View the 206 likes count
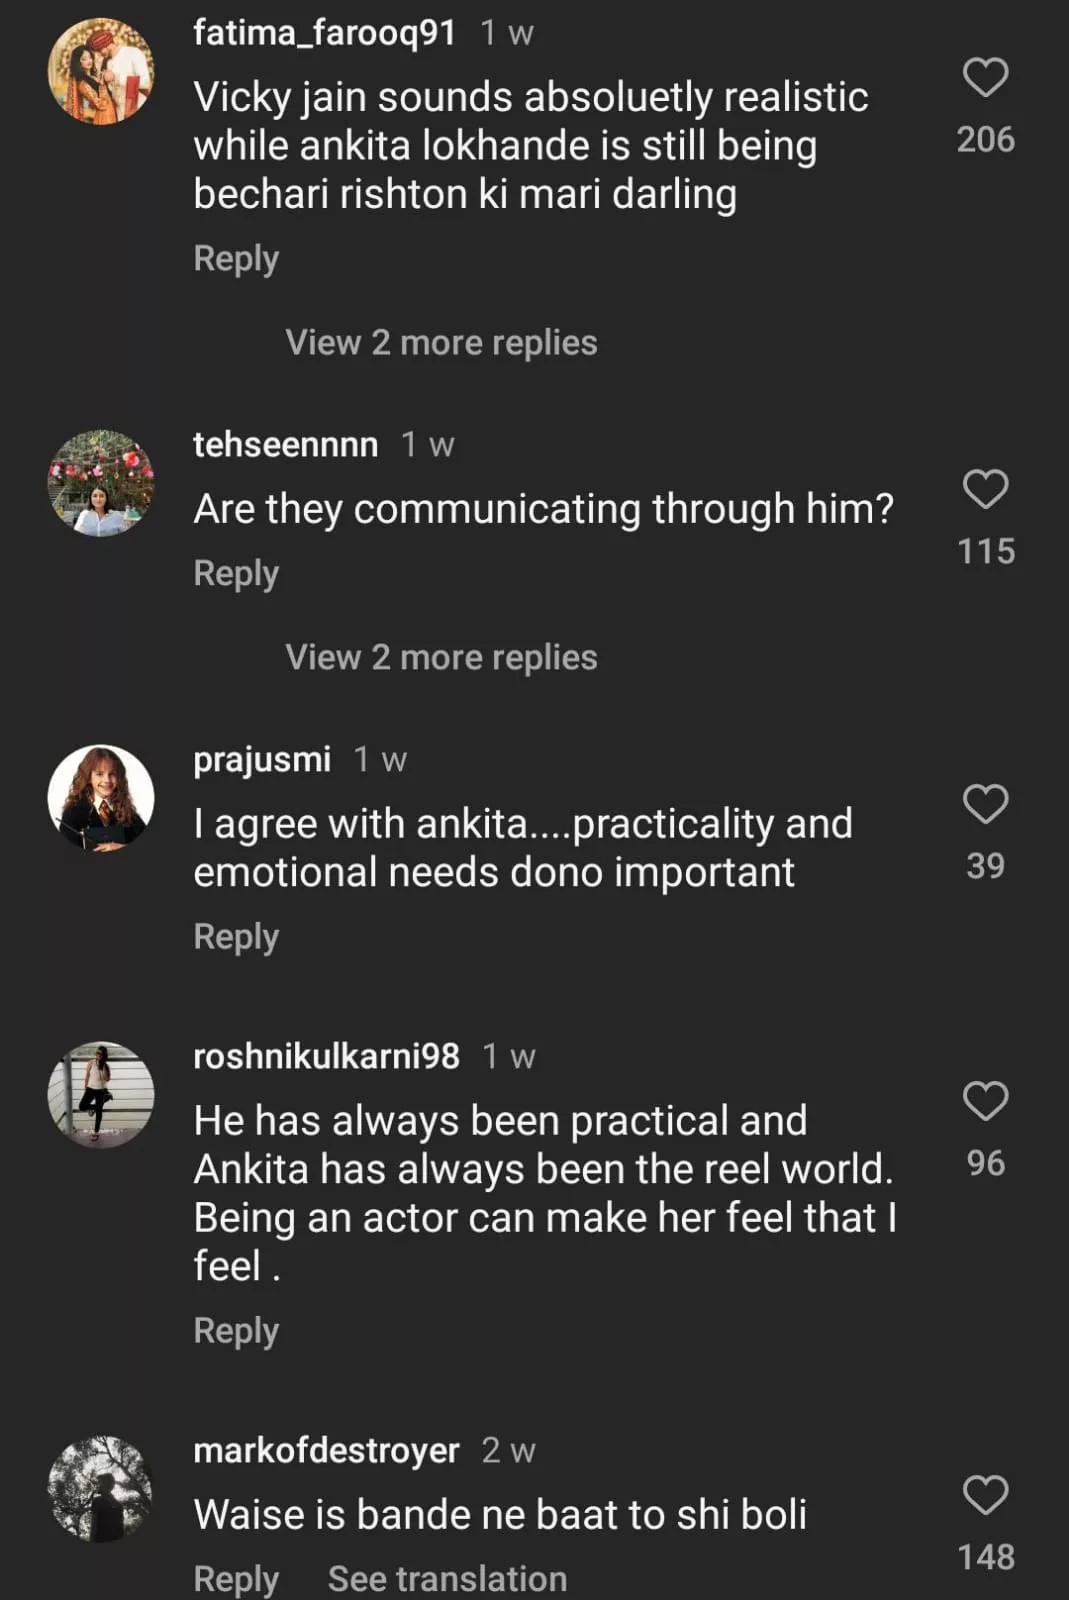The image size is (1069, 1600). [x=985, y=140]
